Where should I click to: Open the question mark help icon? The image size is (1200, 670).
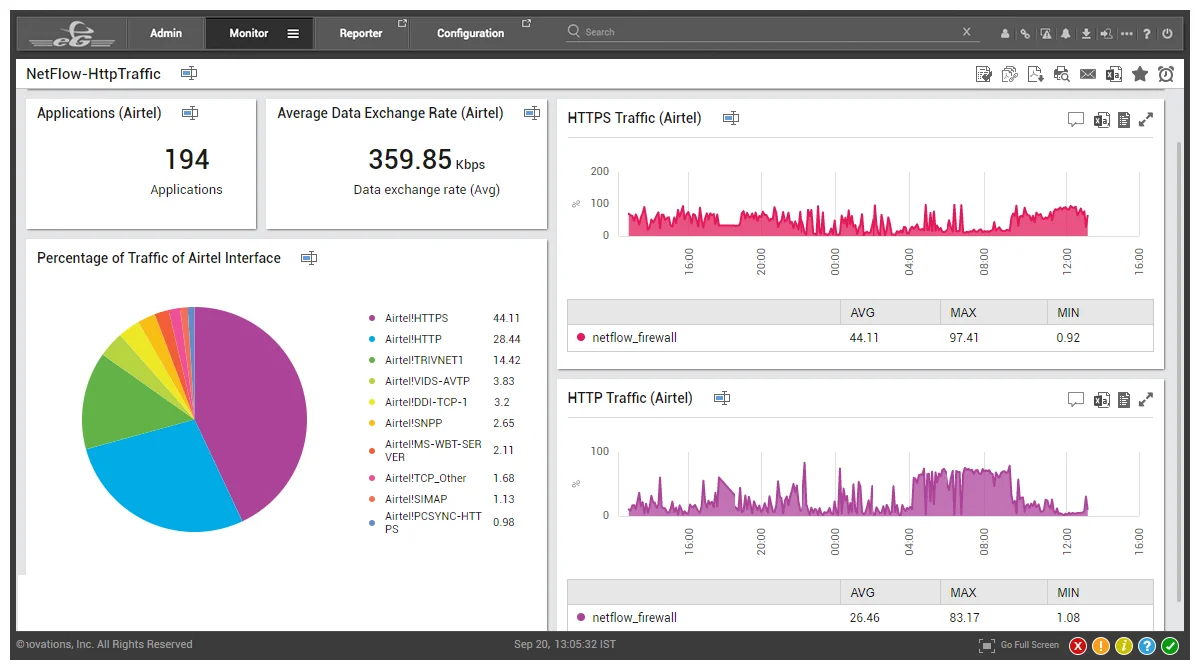pyautogui.click(x=1147, y=33)
